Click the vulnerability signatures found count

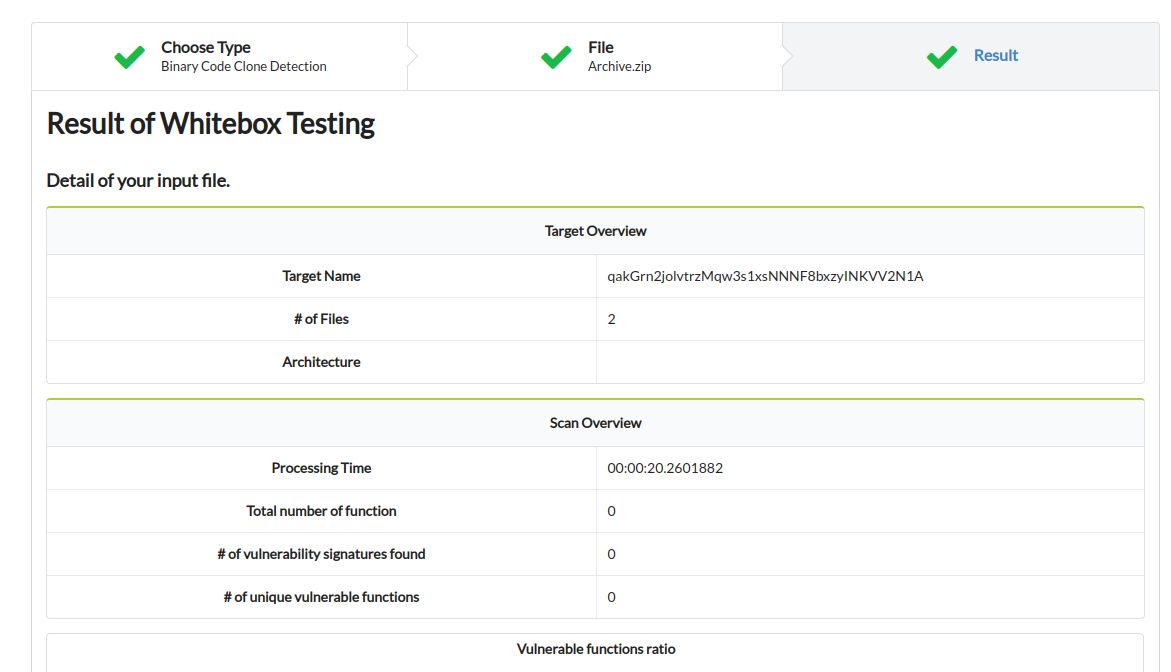point(612,554)
